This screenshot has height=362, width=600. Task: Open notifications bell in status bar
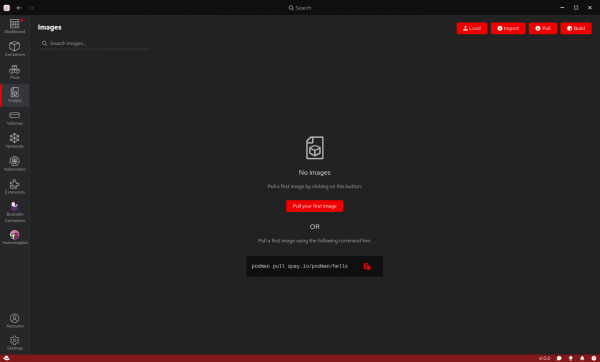[582, 358]
